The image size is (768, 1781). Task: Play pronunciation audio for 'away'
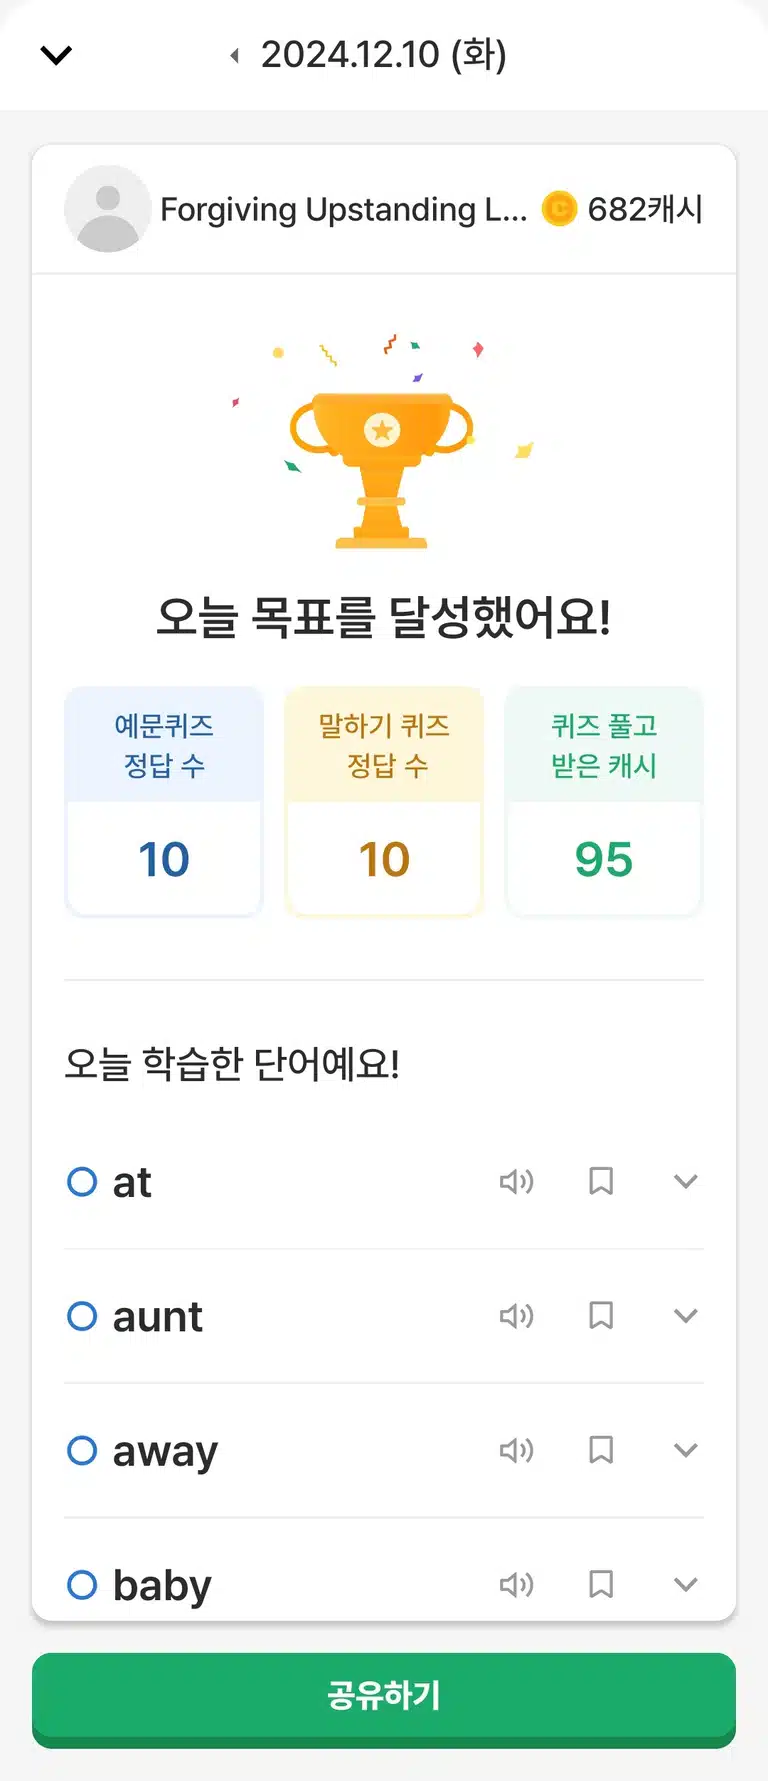[516, 1450]
